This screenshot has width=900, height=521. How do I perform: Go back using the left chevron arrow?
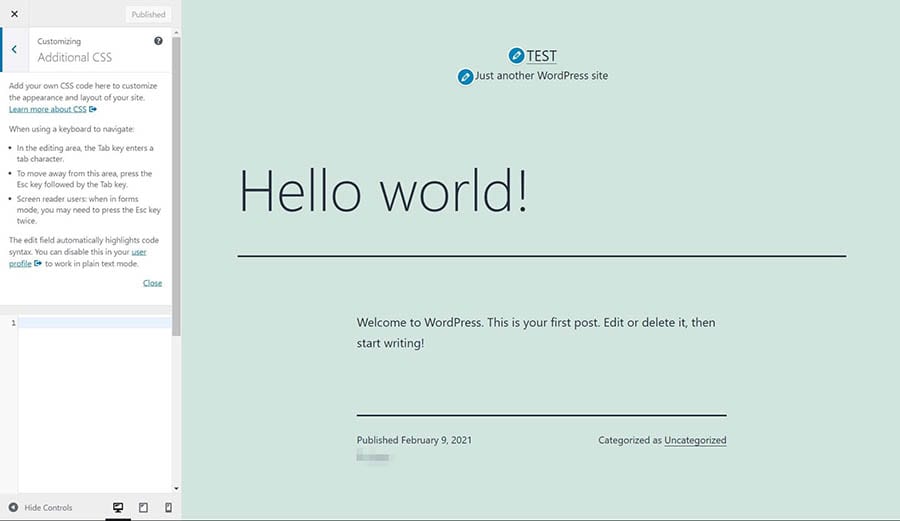(x=14, y=49)
